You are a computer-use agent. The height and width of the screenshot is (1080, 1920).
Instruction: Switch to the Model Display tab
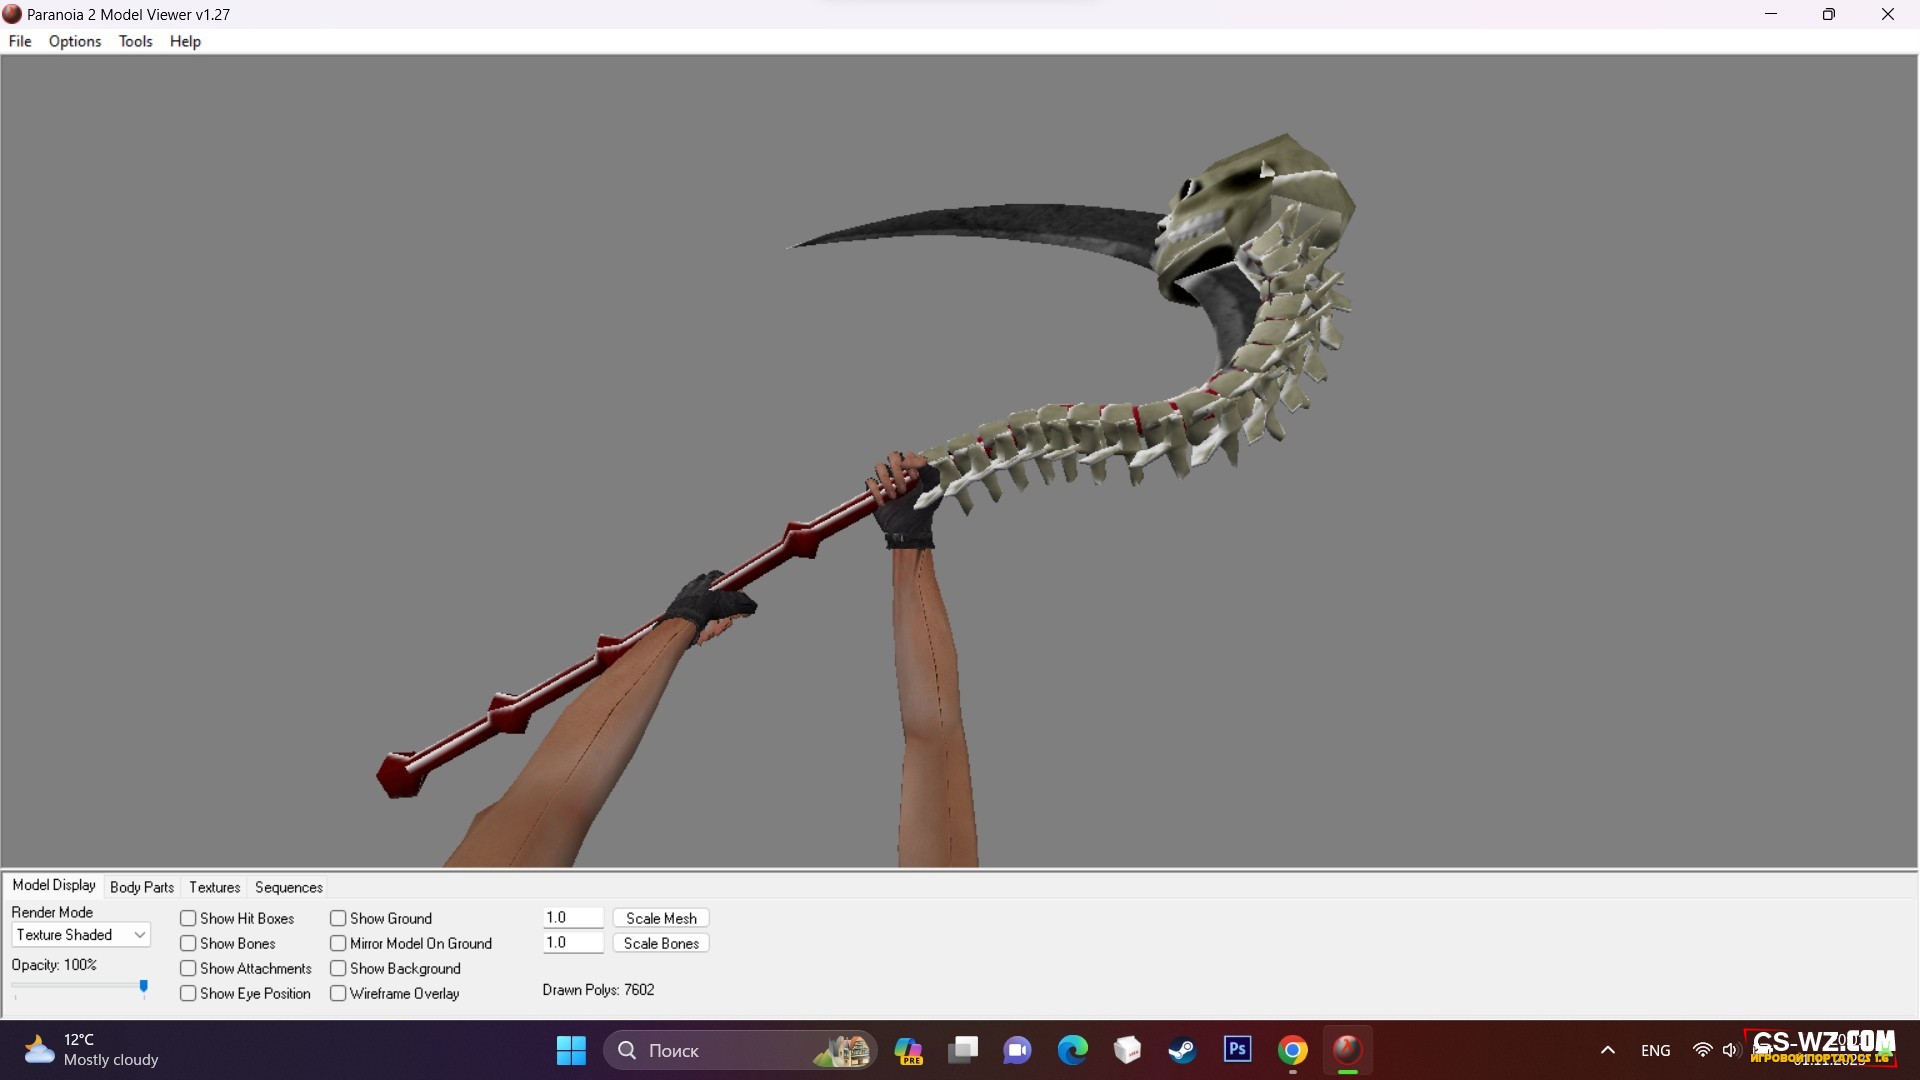[x=54, y=885]
